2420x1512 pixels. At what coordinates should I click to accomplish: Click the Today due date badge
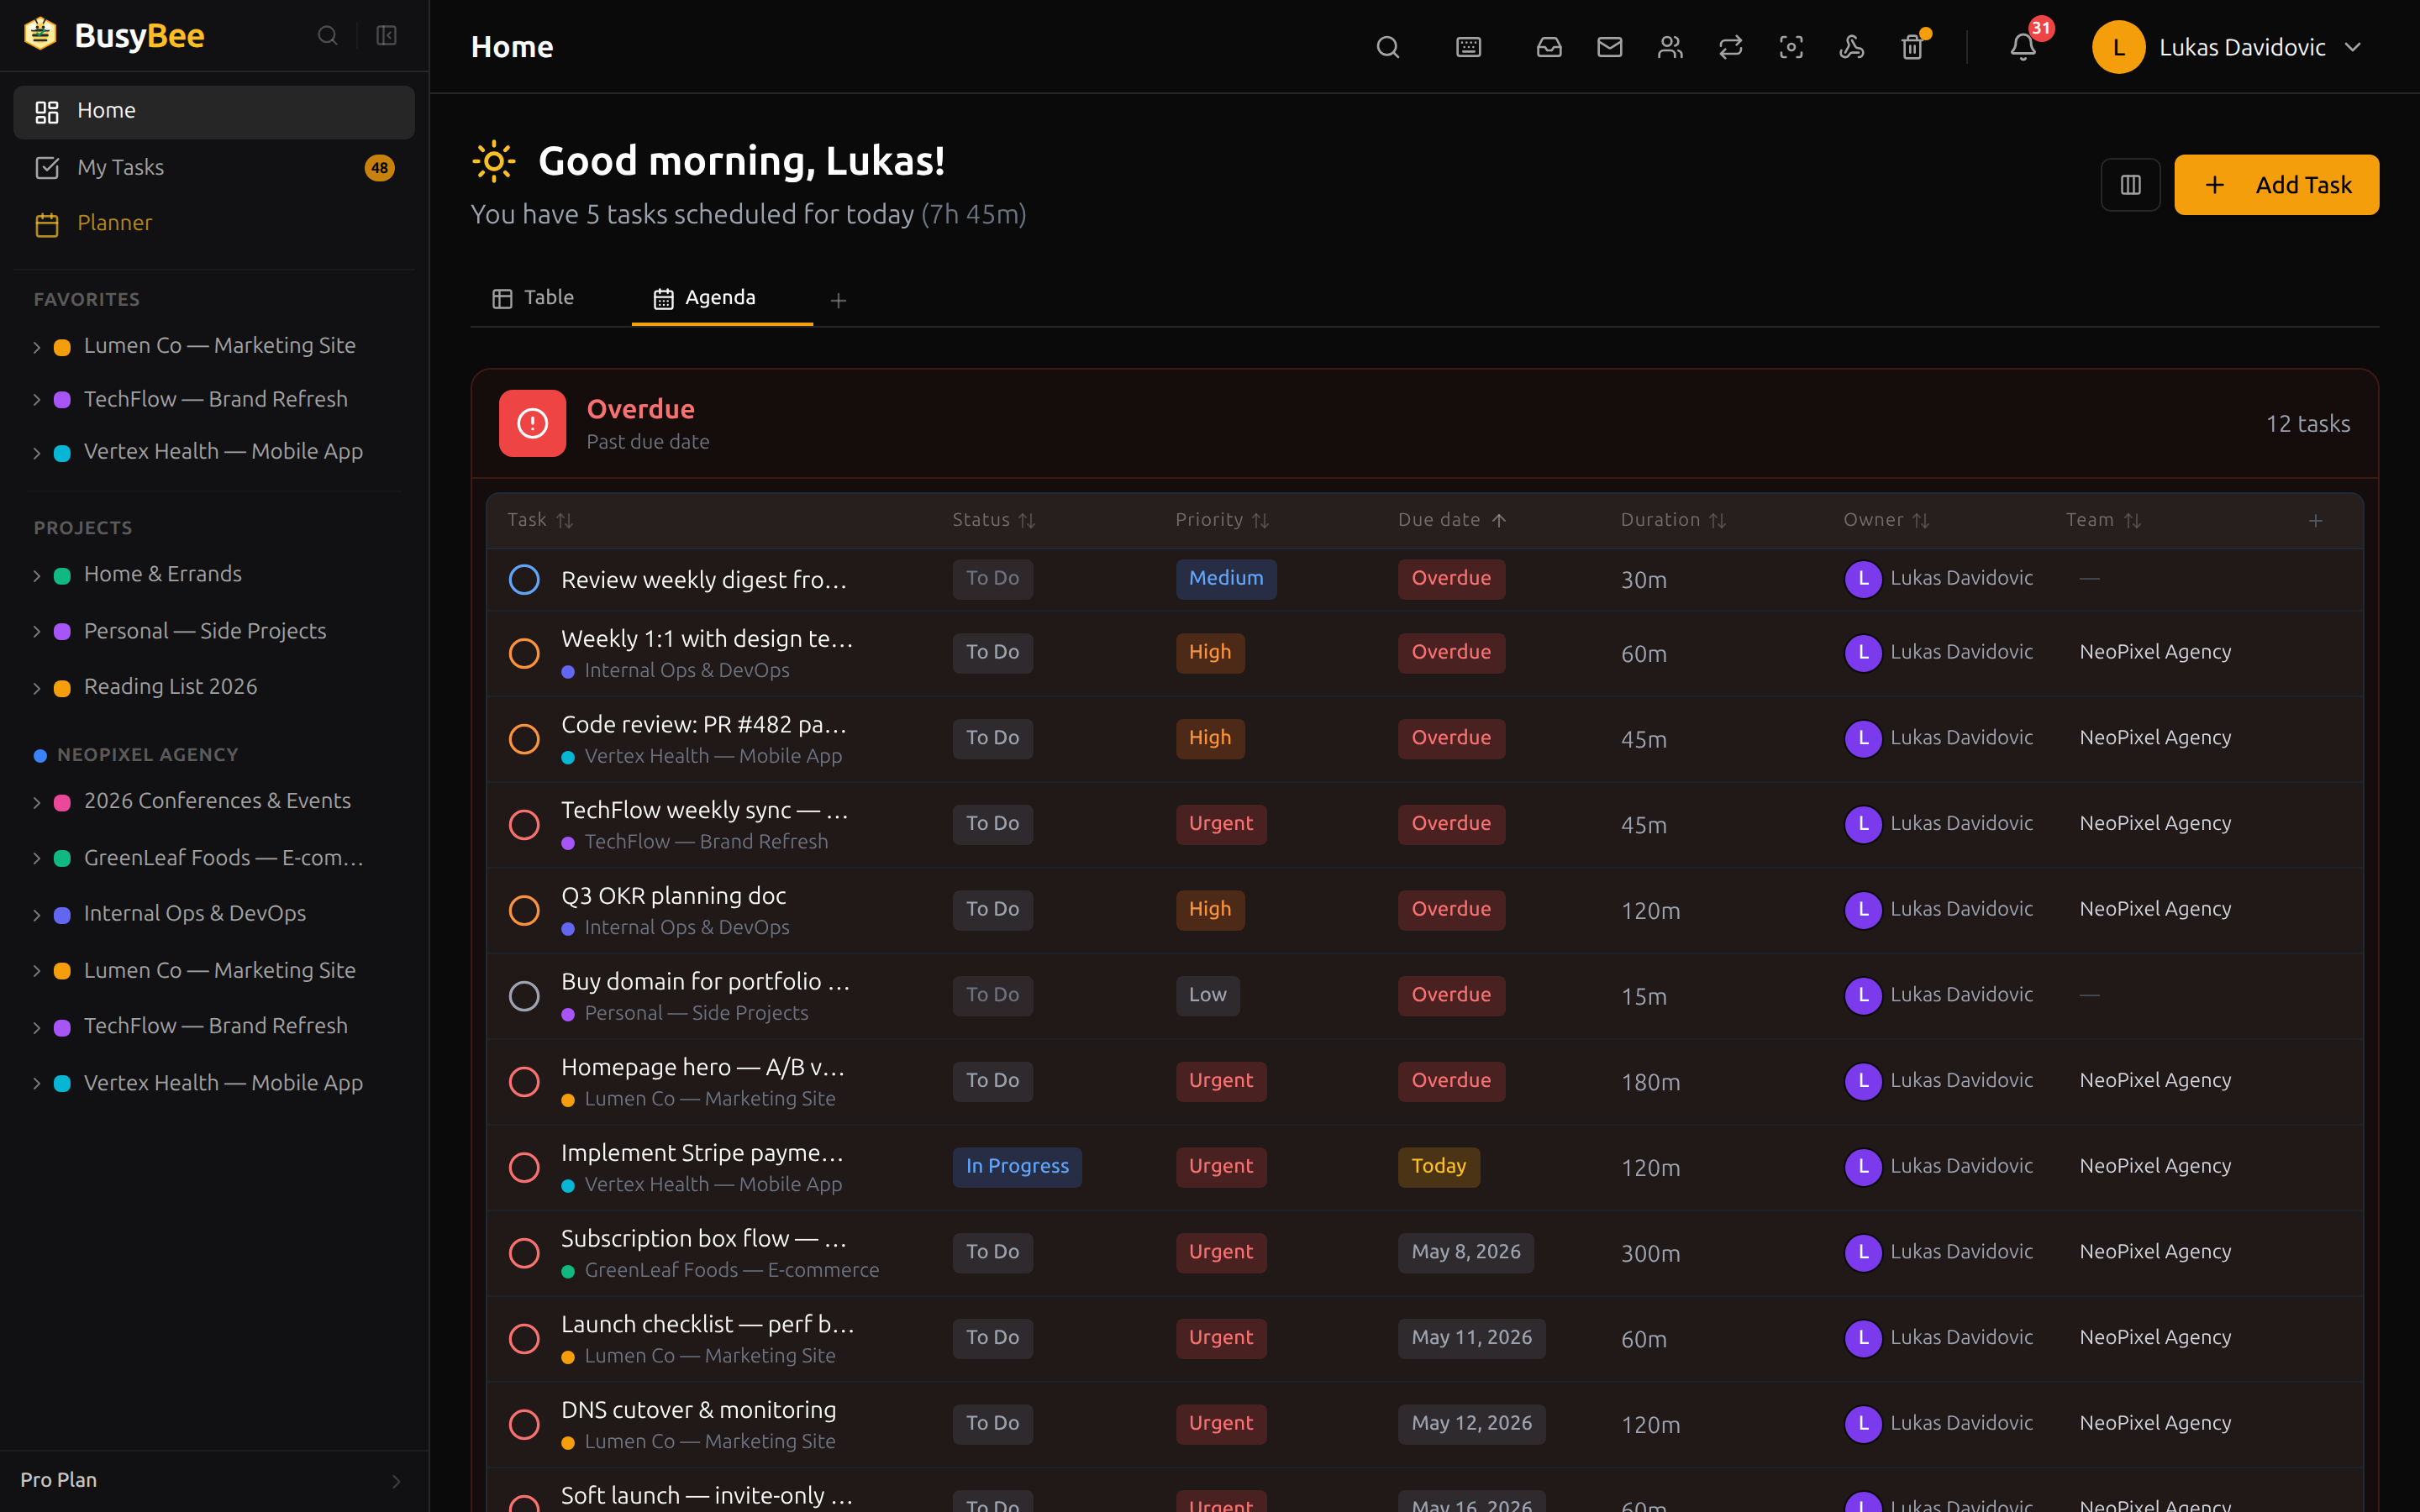[x=1438, y=1166]
